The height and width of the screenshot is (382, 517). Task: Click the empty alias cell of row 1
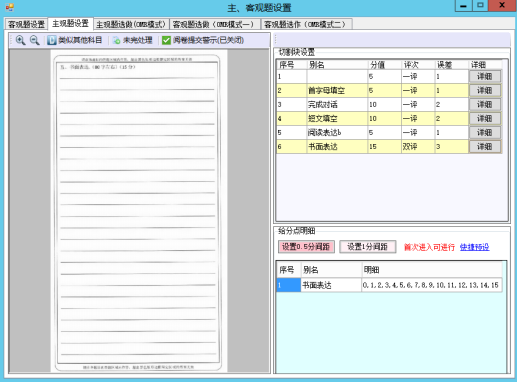coord(337,76)
